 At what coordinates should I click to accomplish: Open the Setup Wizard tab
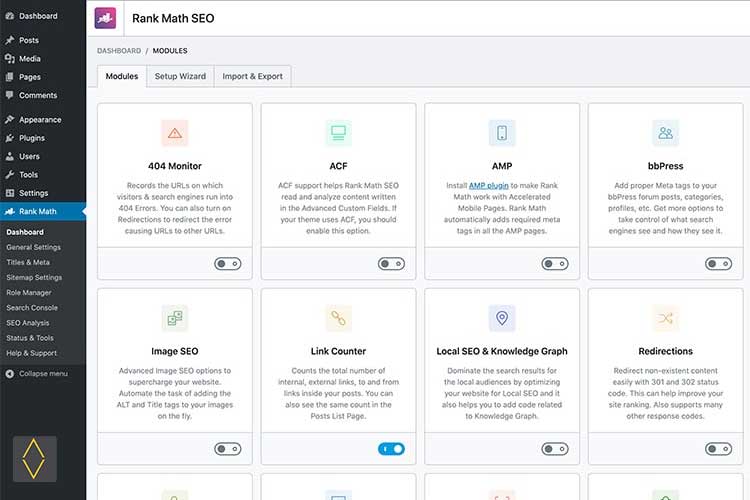pos(180,76)
